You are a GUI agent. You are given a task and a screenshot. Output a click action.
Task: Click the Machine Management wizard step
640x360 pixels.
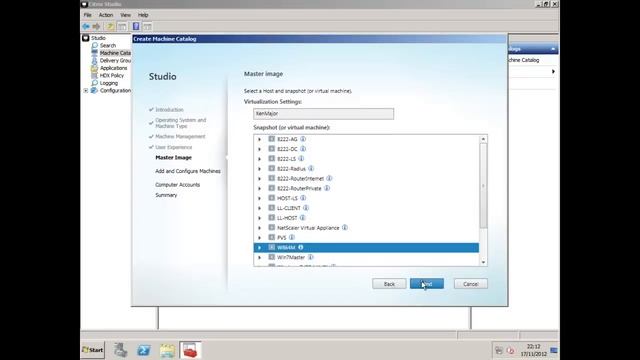point(180,137)
